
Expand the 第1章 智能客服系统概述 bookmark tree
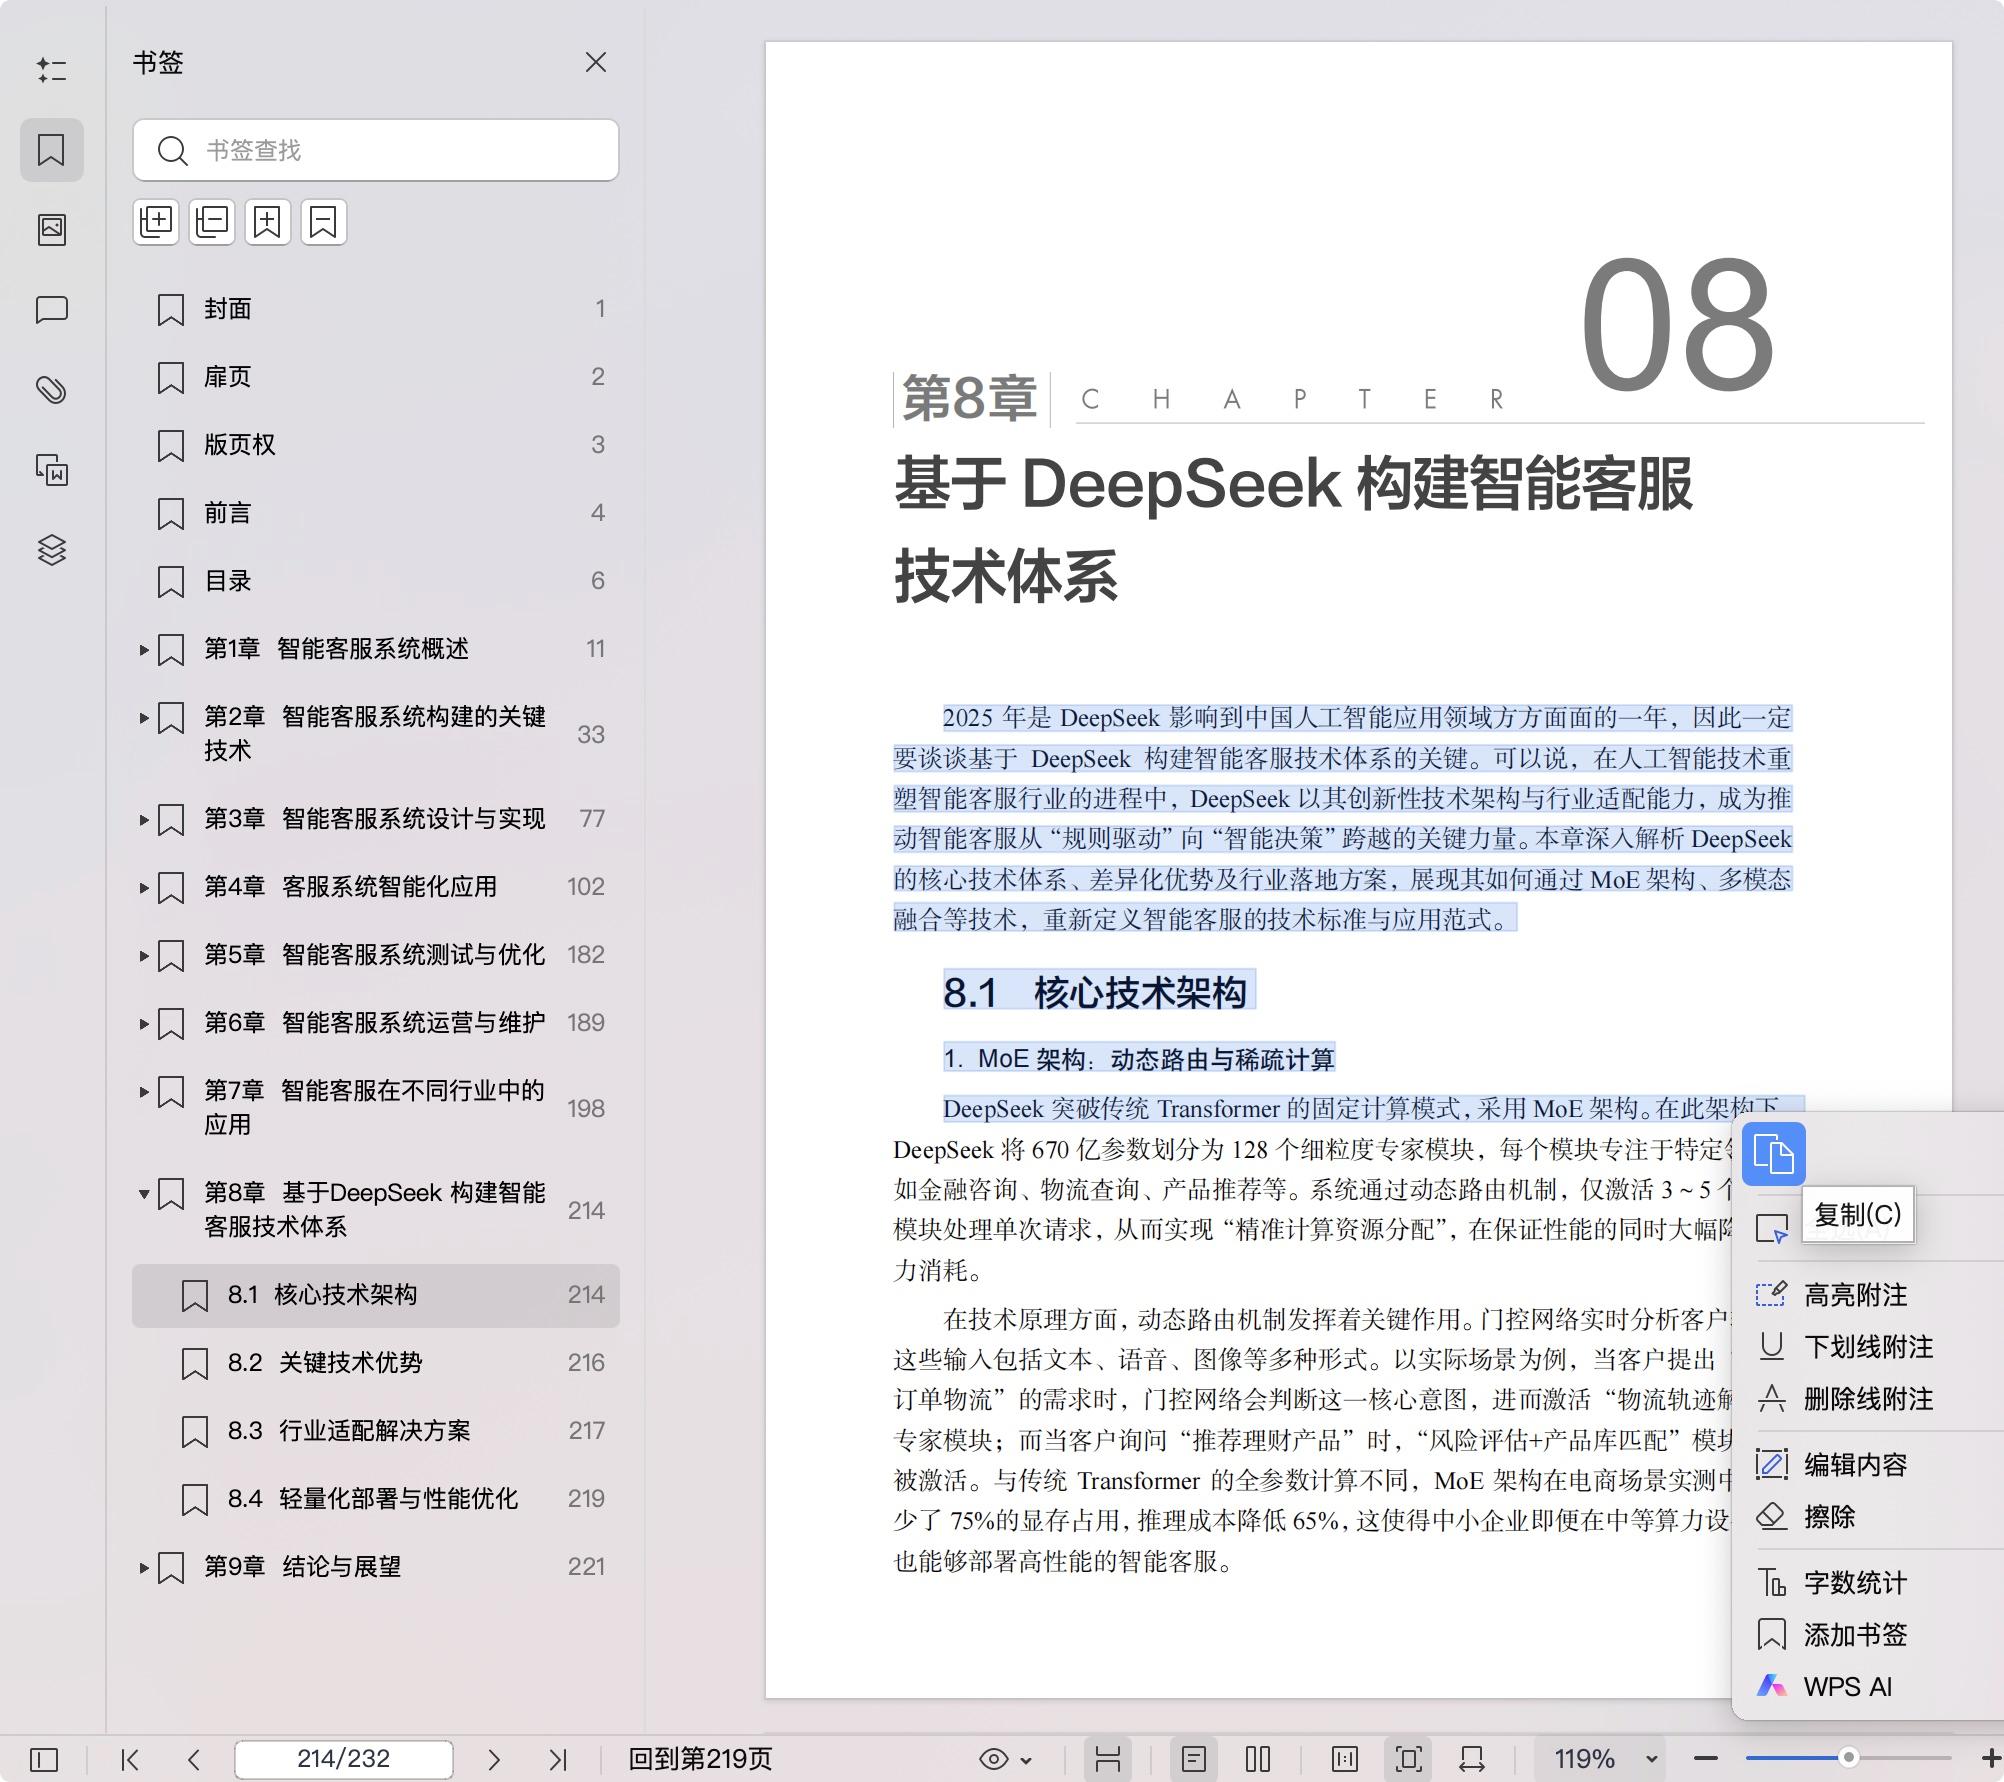(143, 649)
